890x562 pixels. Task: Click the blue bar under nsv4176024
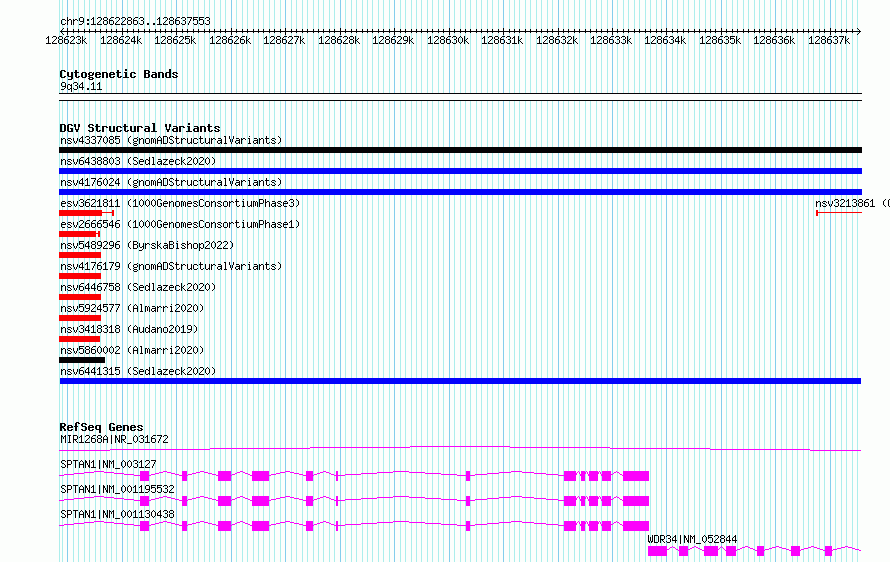click(460, 192)
